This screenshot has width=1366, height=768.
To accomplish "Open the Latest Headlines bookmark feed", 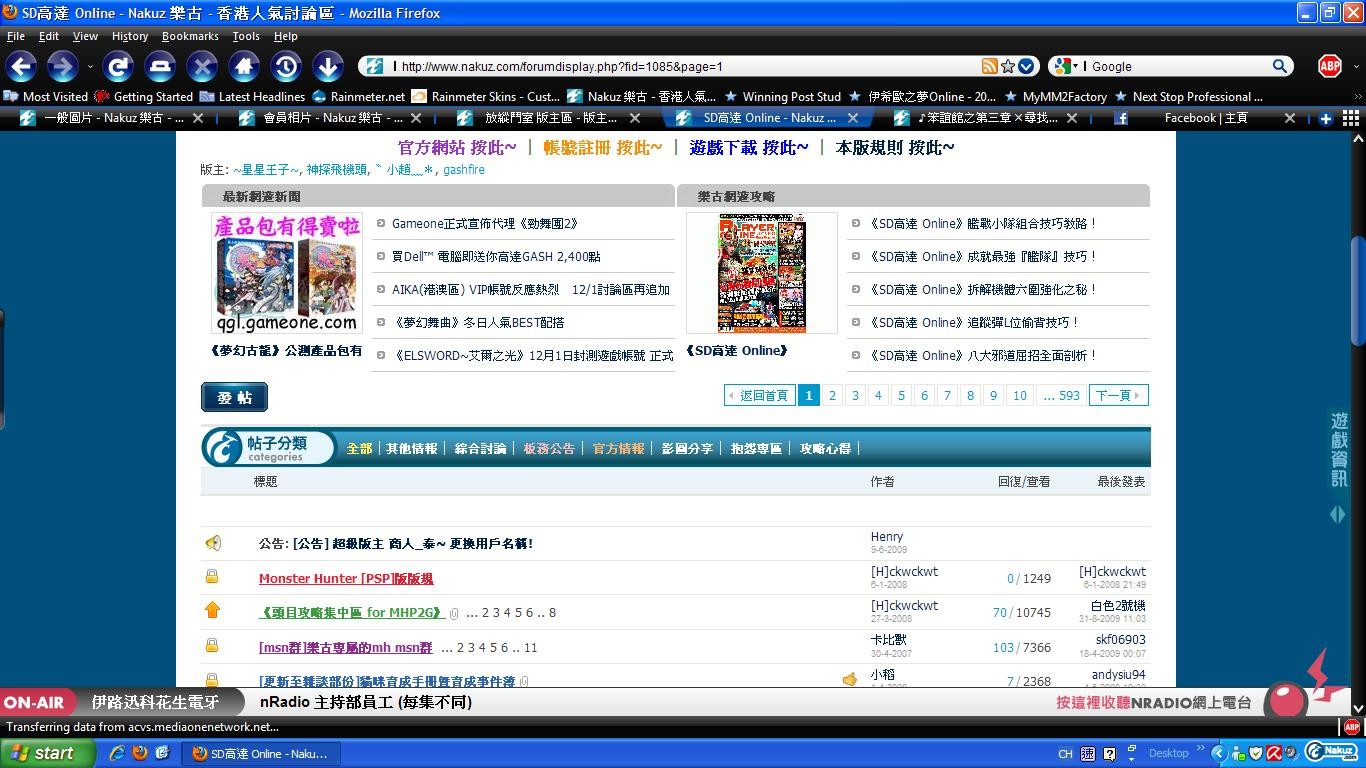I will pos(252,97).
